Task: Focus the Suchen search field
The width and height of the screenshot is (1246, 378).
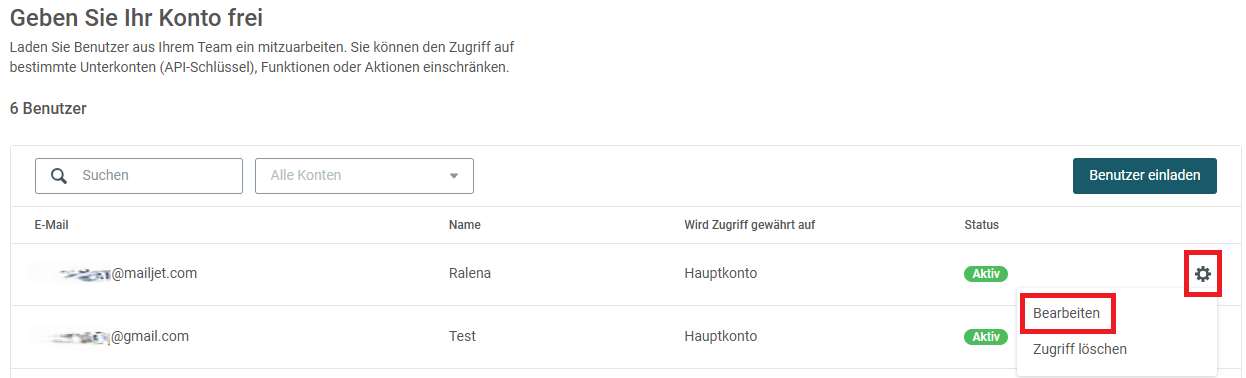Action: [x=139, y=176]
